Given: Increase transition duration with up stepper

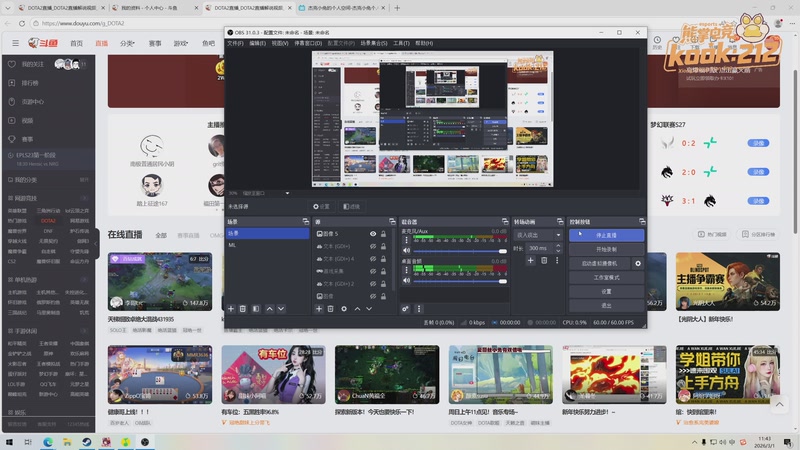Looking at the screenshot, I should (558, 245).
